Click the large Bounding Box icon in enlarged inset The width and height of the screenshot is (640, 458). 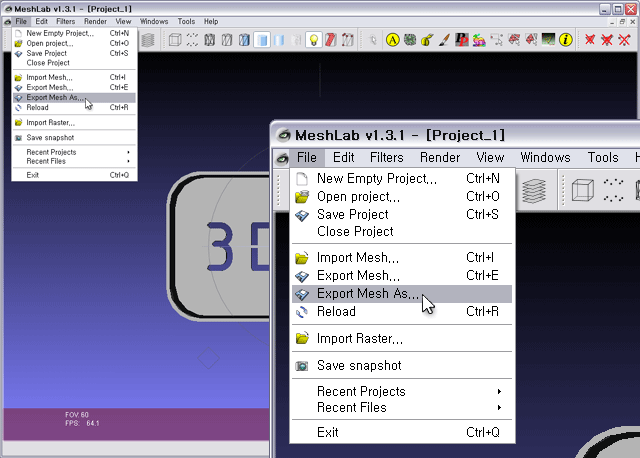[582, 191]
